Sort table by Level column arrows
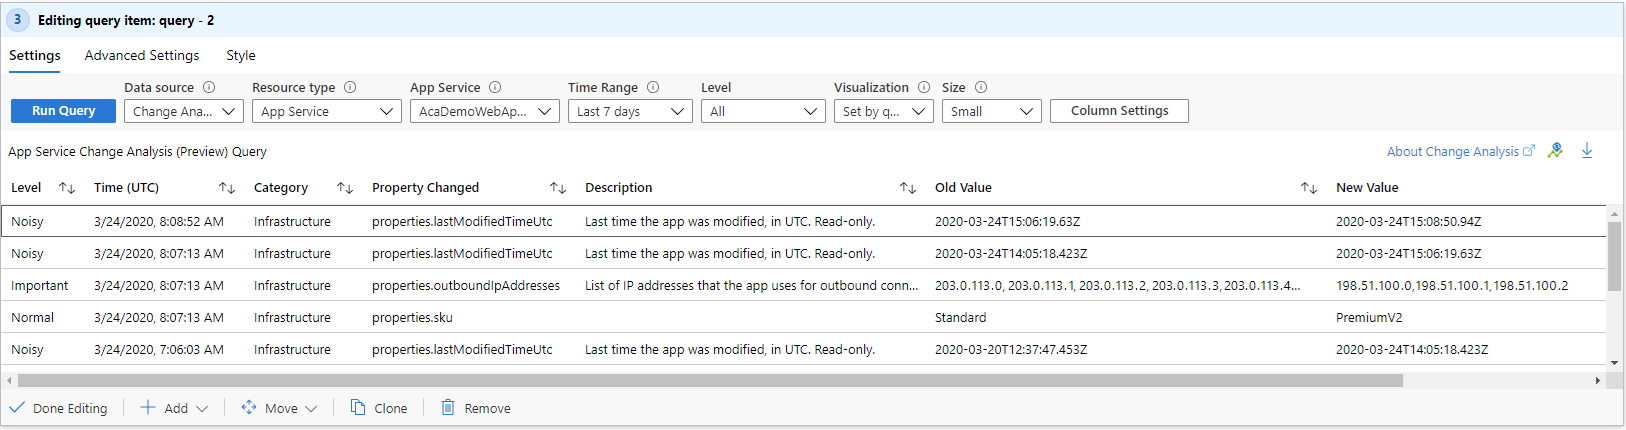This screenshot has width=1626, height=430. pyautogui.click(x=67, y=188)
